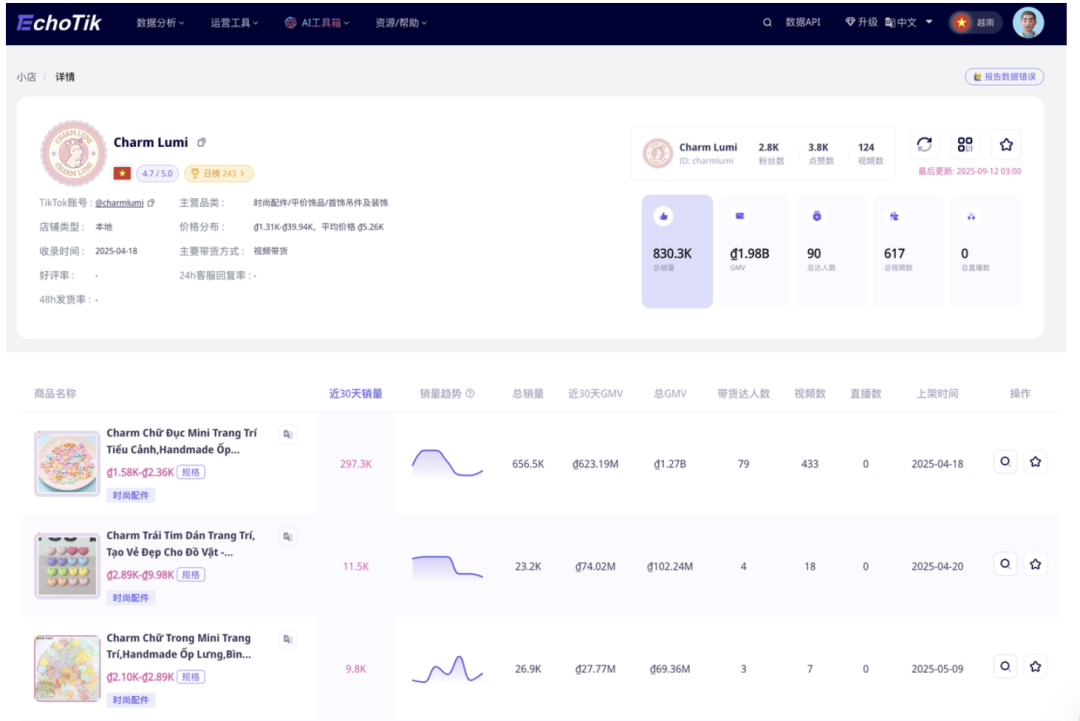Open first product thumbnail image
This screenshot has height=721, width=1080.
67,462
